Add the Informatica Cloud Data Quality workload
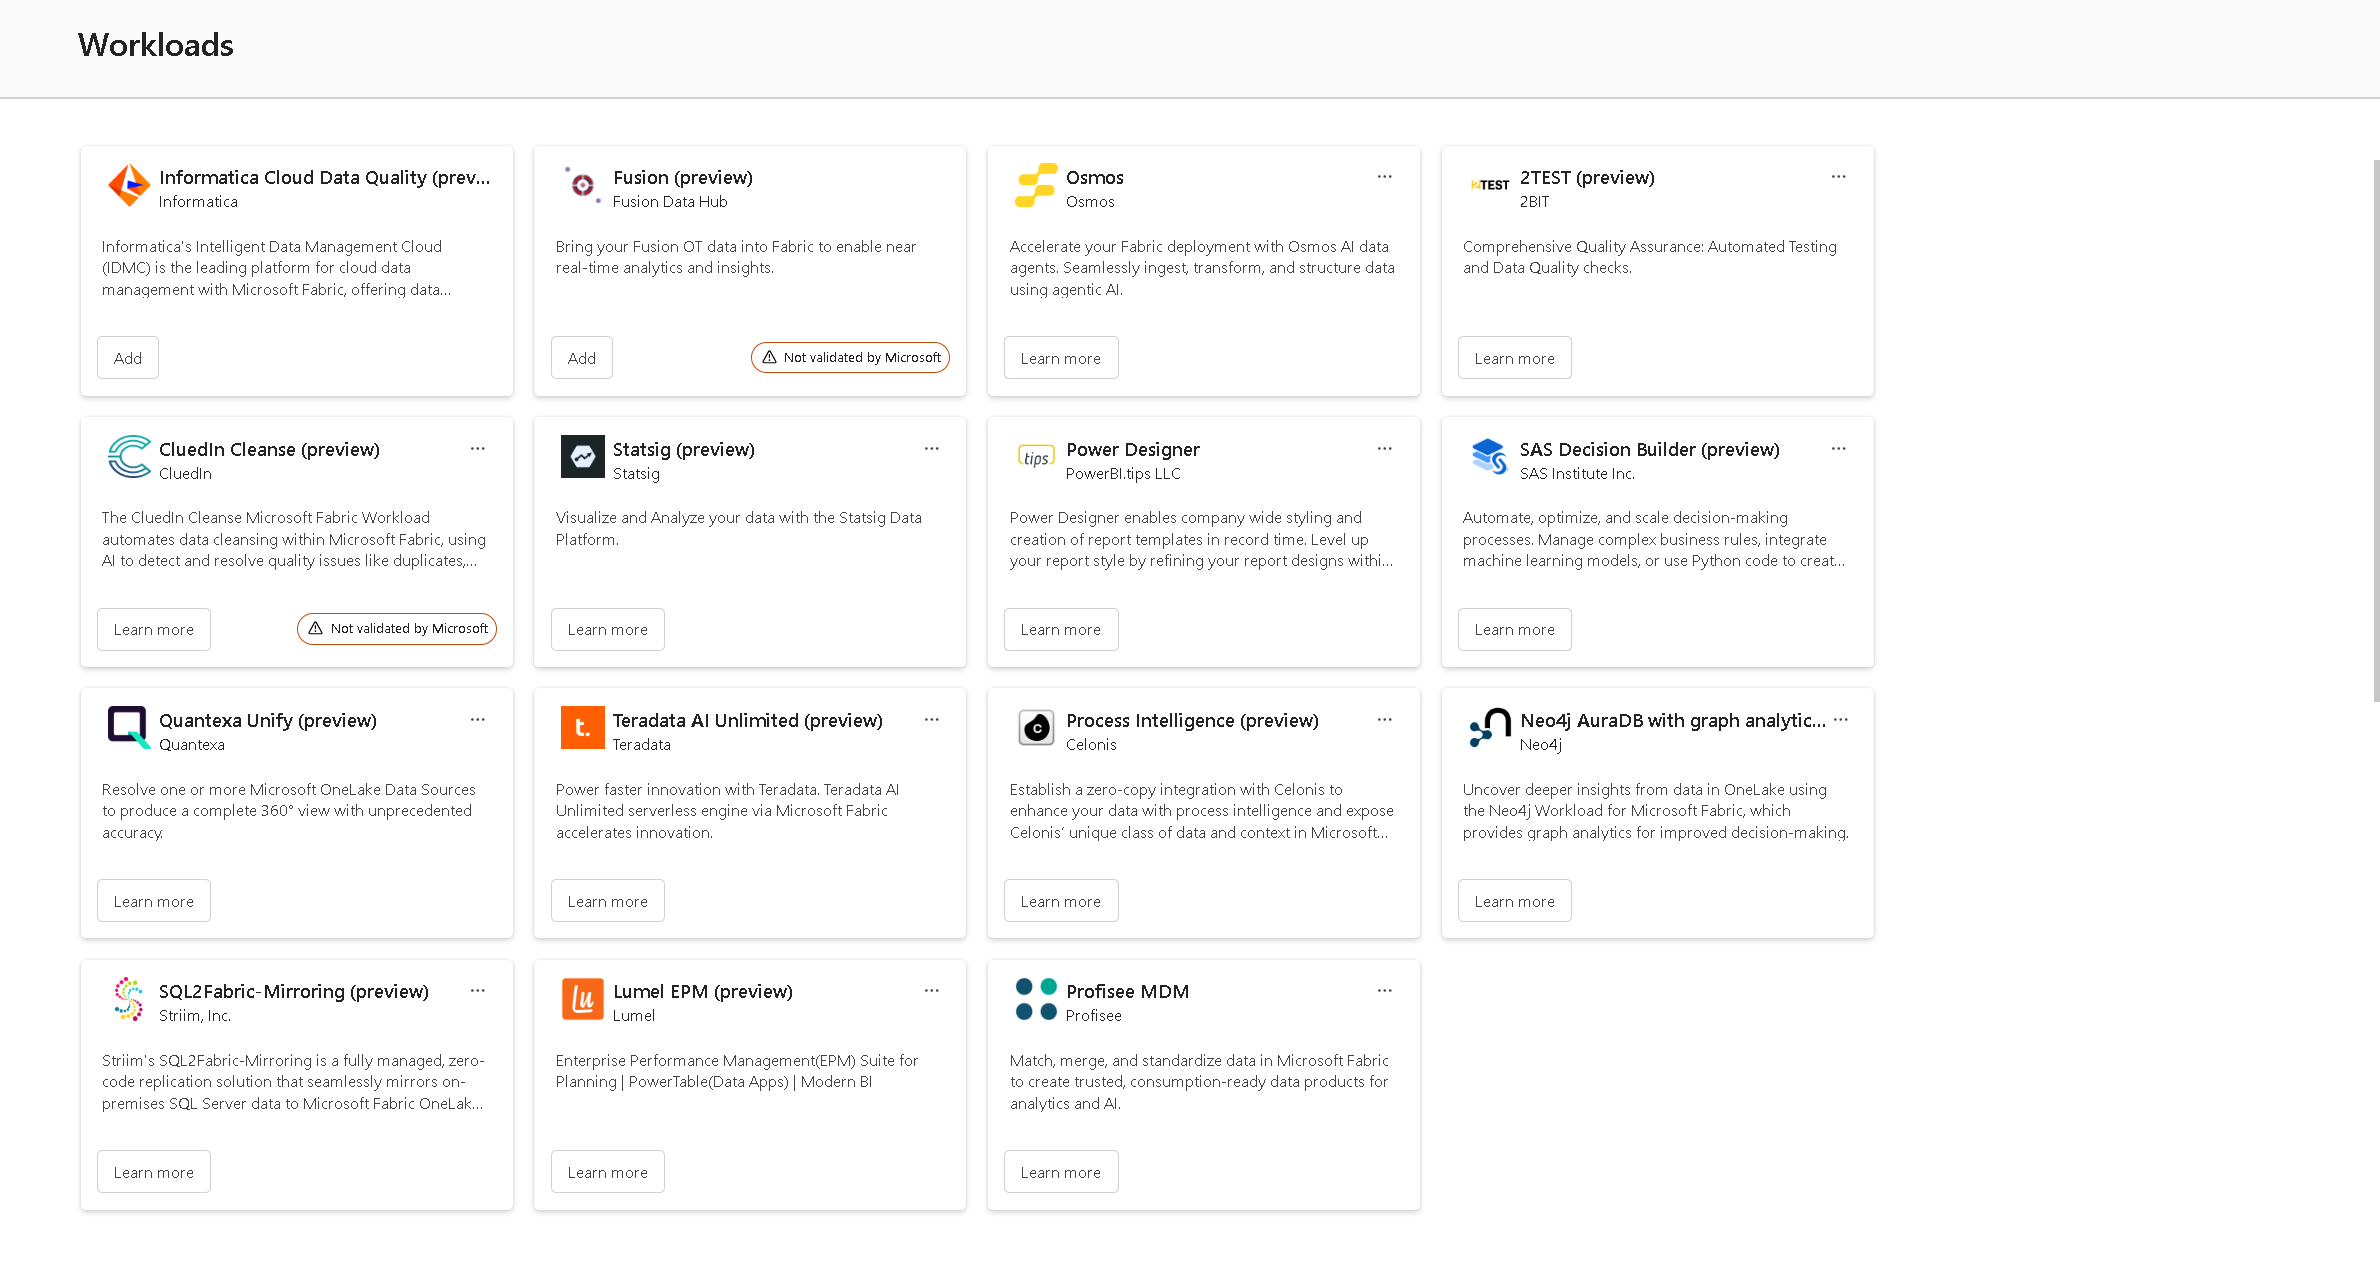Screen dimensions: 2380x1263 (x=128, y=358)
